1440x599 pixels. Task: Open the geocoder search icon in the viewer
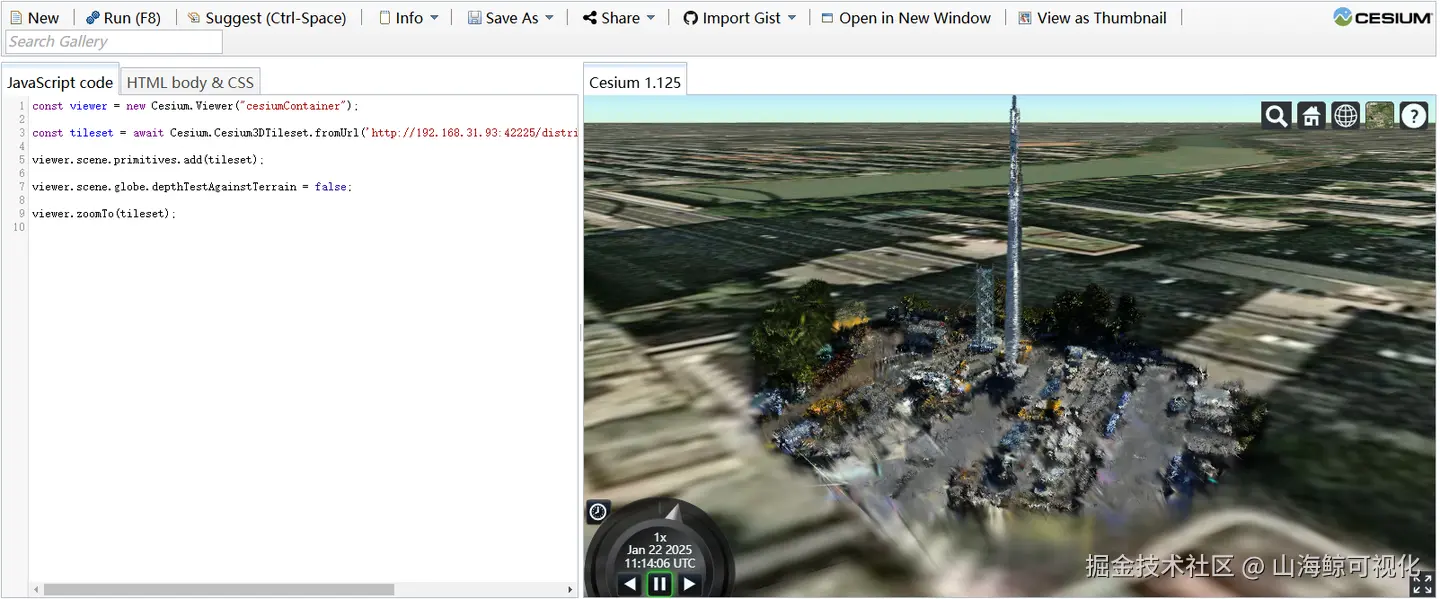(x=1276, y=116)
